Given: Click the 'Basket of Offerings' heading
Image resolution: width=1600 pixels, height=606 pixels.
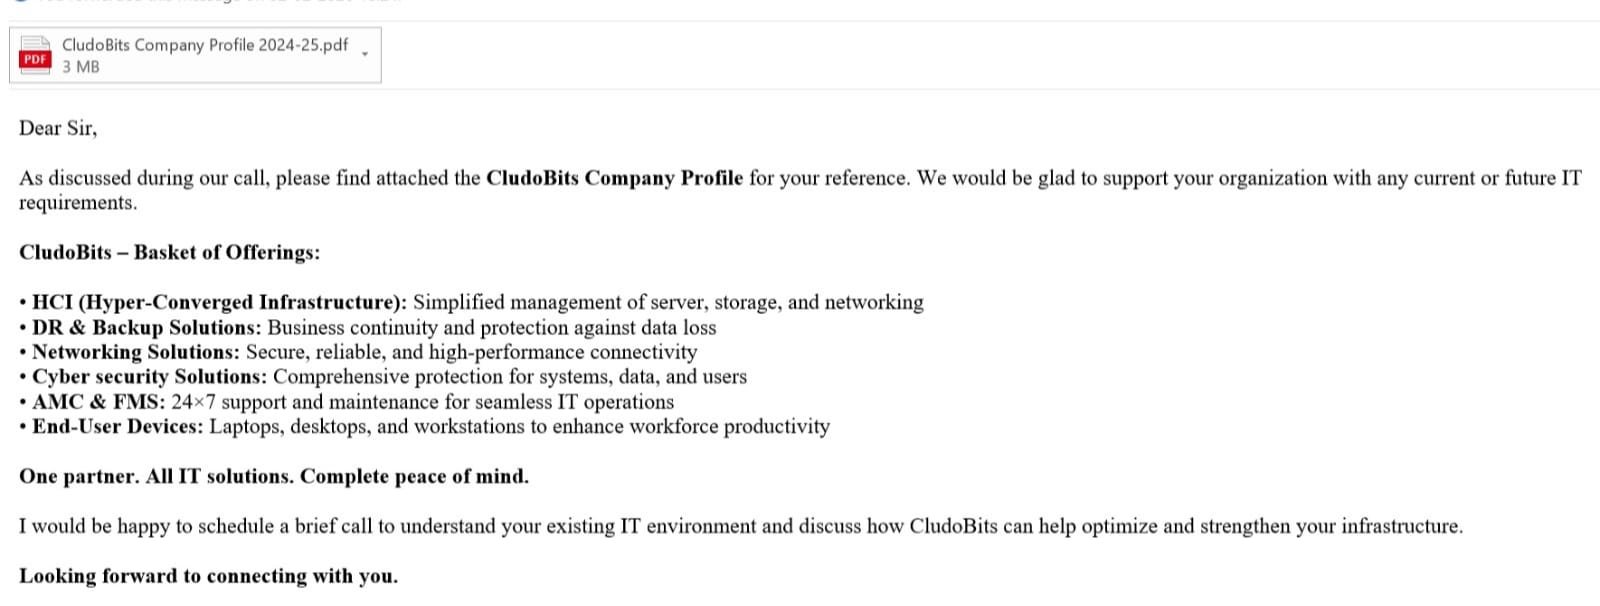Looking at the screenshot, I should 226,252.
